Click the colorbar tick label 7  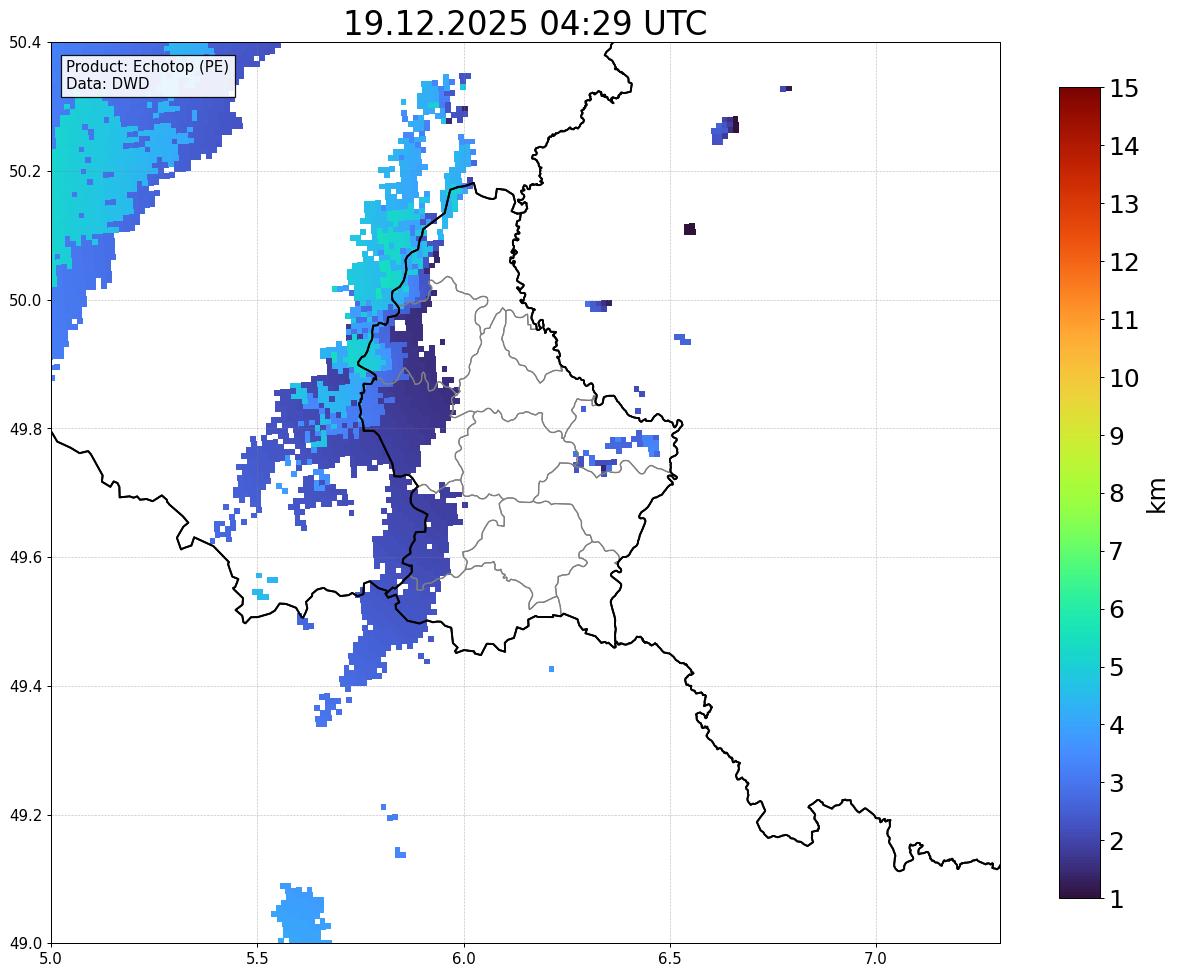(1117, 551)
